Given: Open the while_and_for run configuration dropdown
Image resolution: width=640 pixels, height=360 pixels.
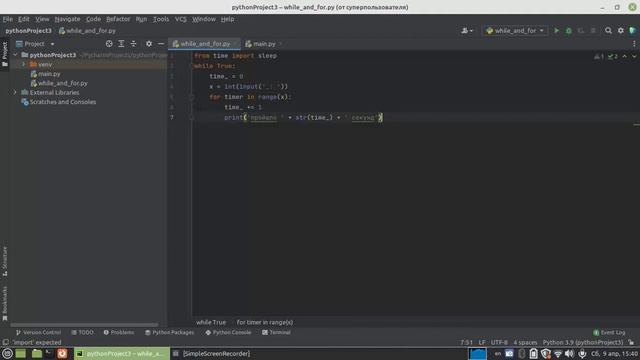Looking at the screenshot, I should click(515, 31).
